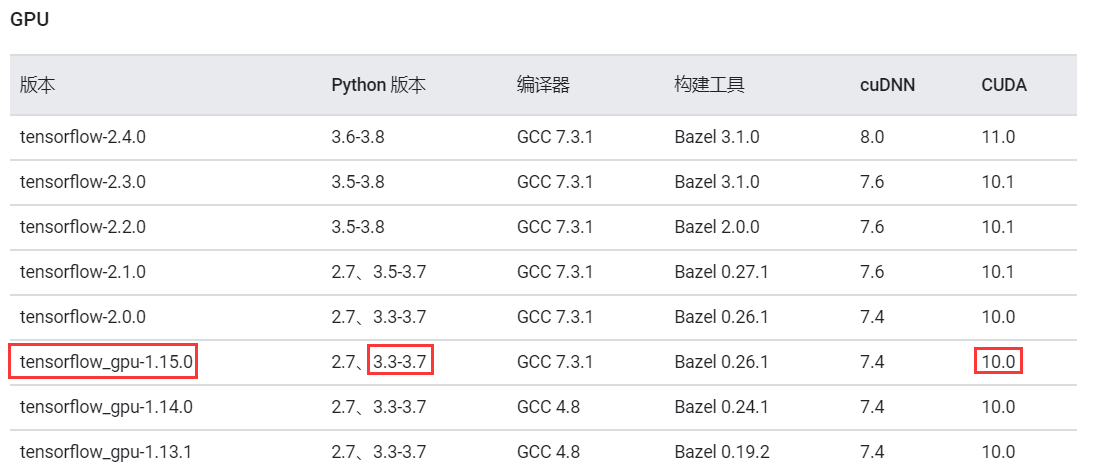Image resolution: width=1104 pixels, height=471 pixels.
Task: Click GCC 4.8 in tensorflow_gpu-1.13.1 row
Action: [x=548, y=451]
